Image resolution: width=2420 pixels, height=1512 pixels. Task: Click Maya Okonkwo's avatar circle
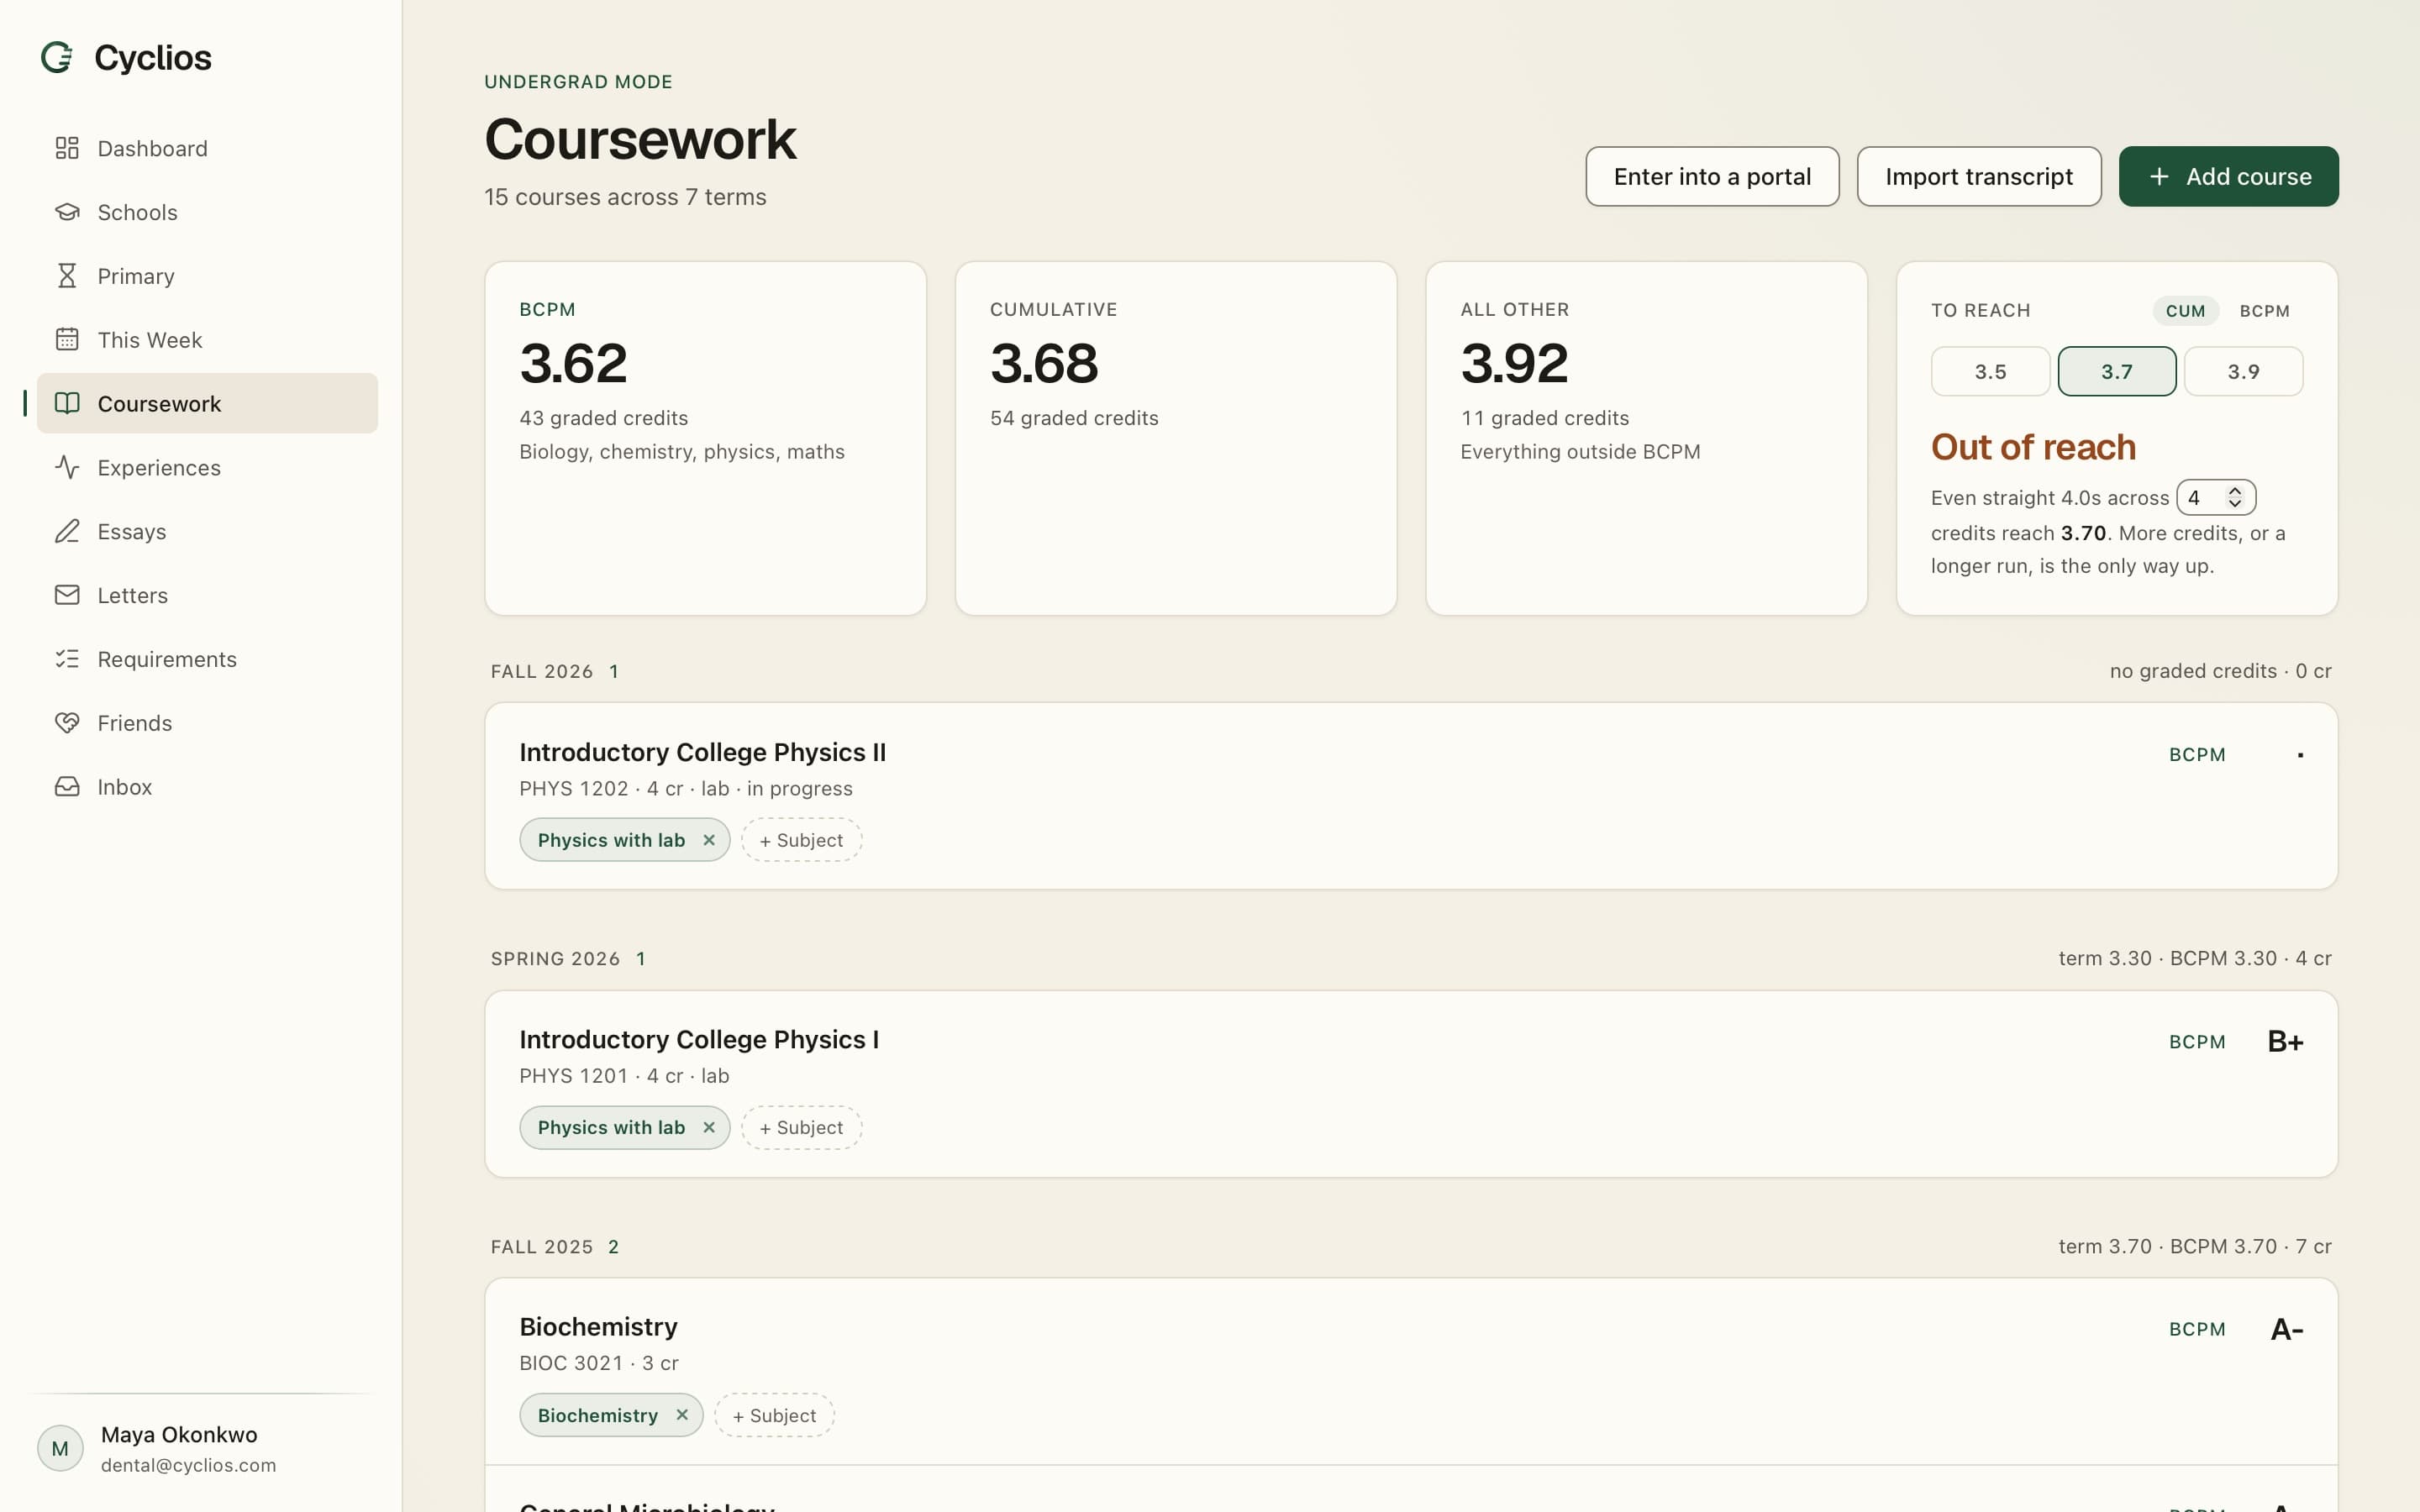coord(60,1448)
